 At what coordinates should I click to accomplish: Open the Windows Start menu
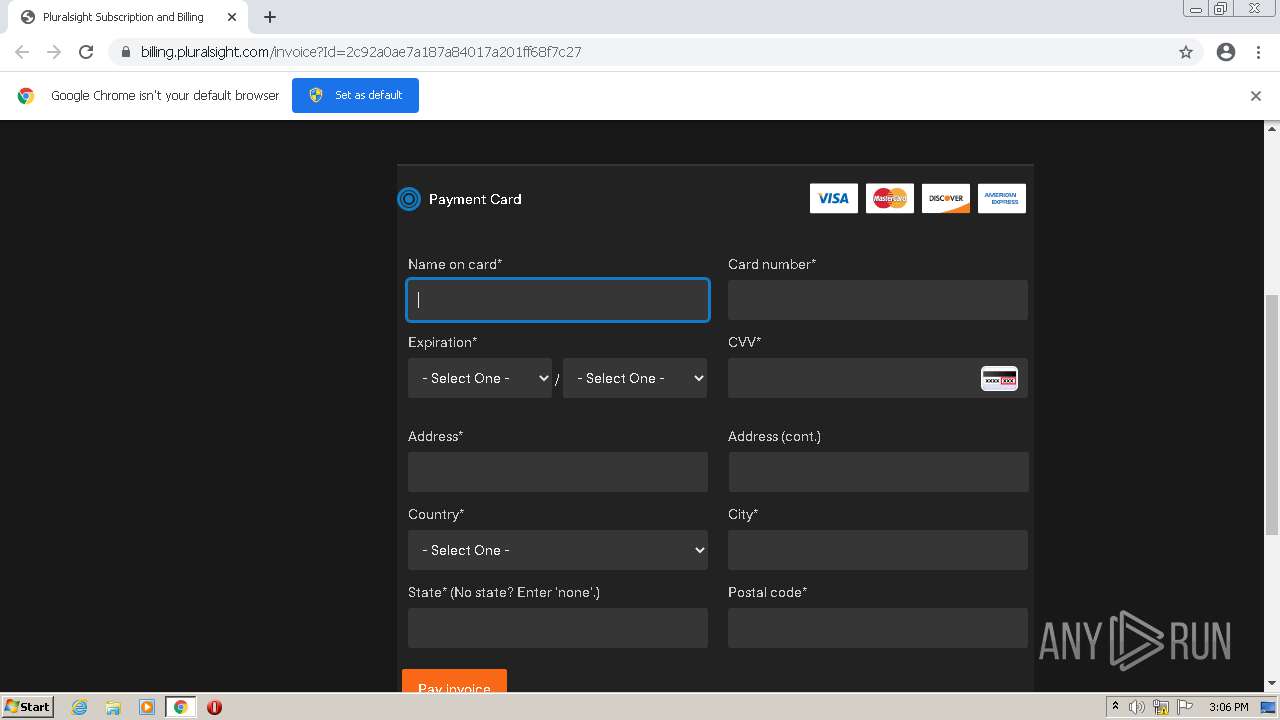27,706
